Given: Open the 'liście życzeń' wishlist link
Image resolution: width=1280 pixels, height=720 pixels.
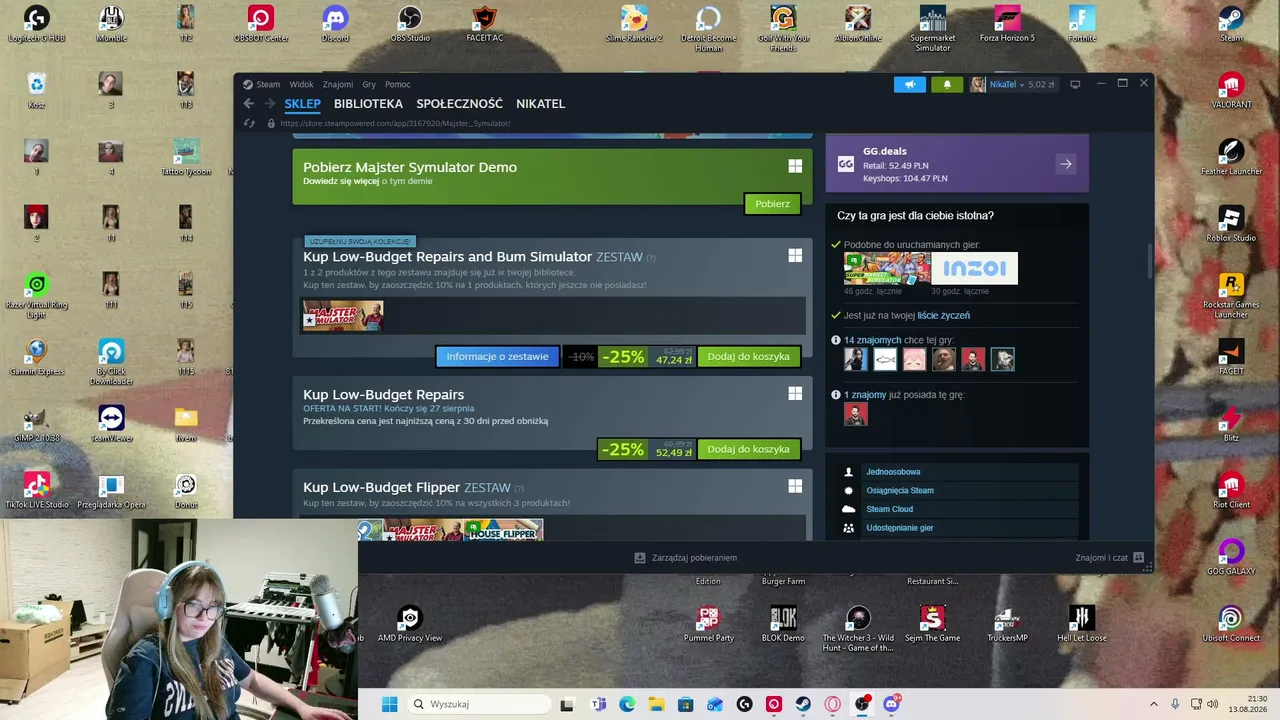Looking at the screenshot, I should click(x=943, y=316).
